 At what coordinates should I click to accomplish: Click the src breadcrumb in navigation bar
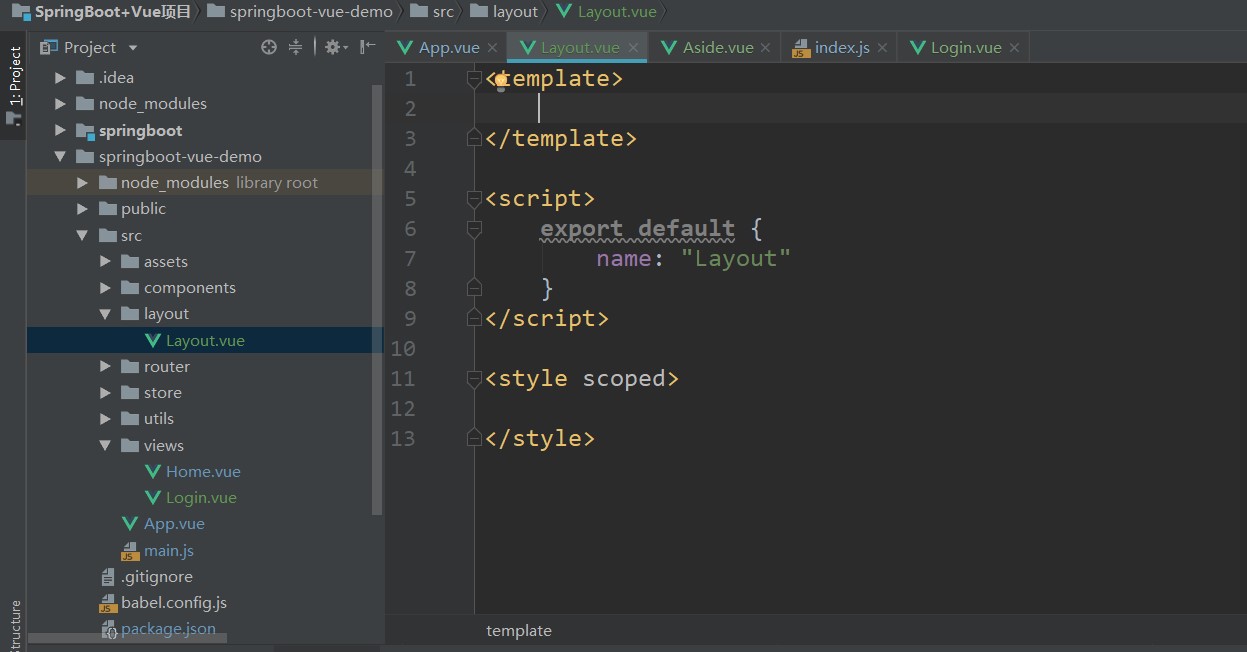(432, 12)
